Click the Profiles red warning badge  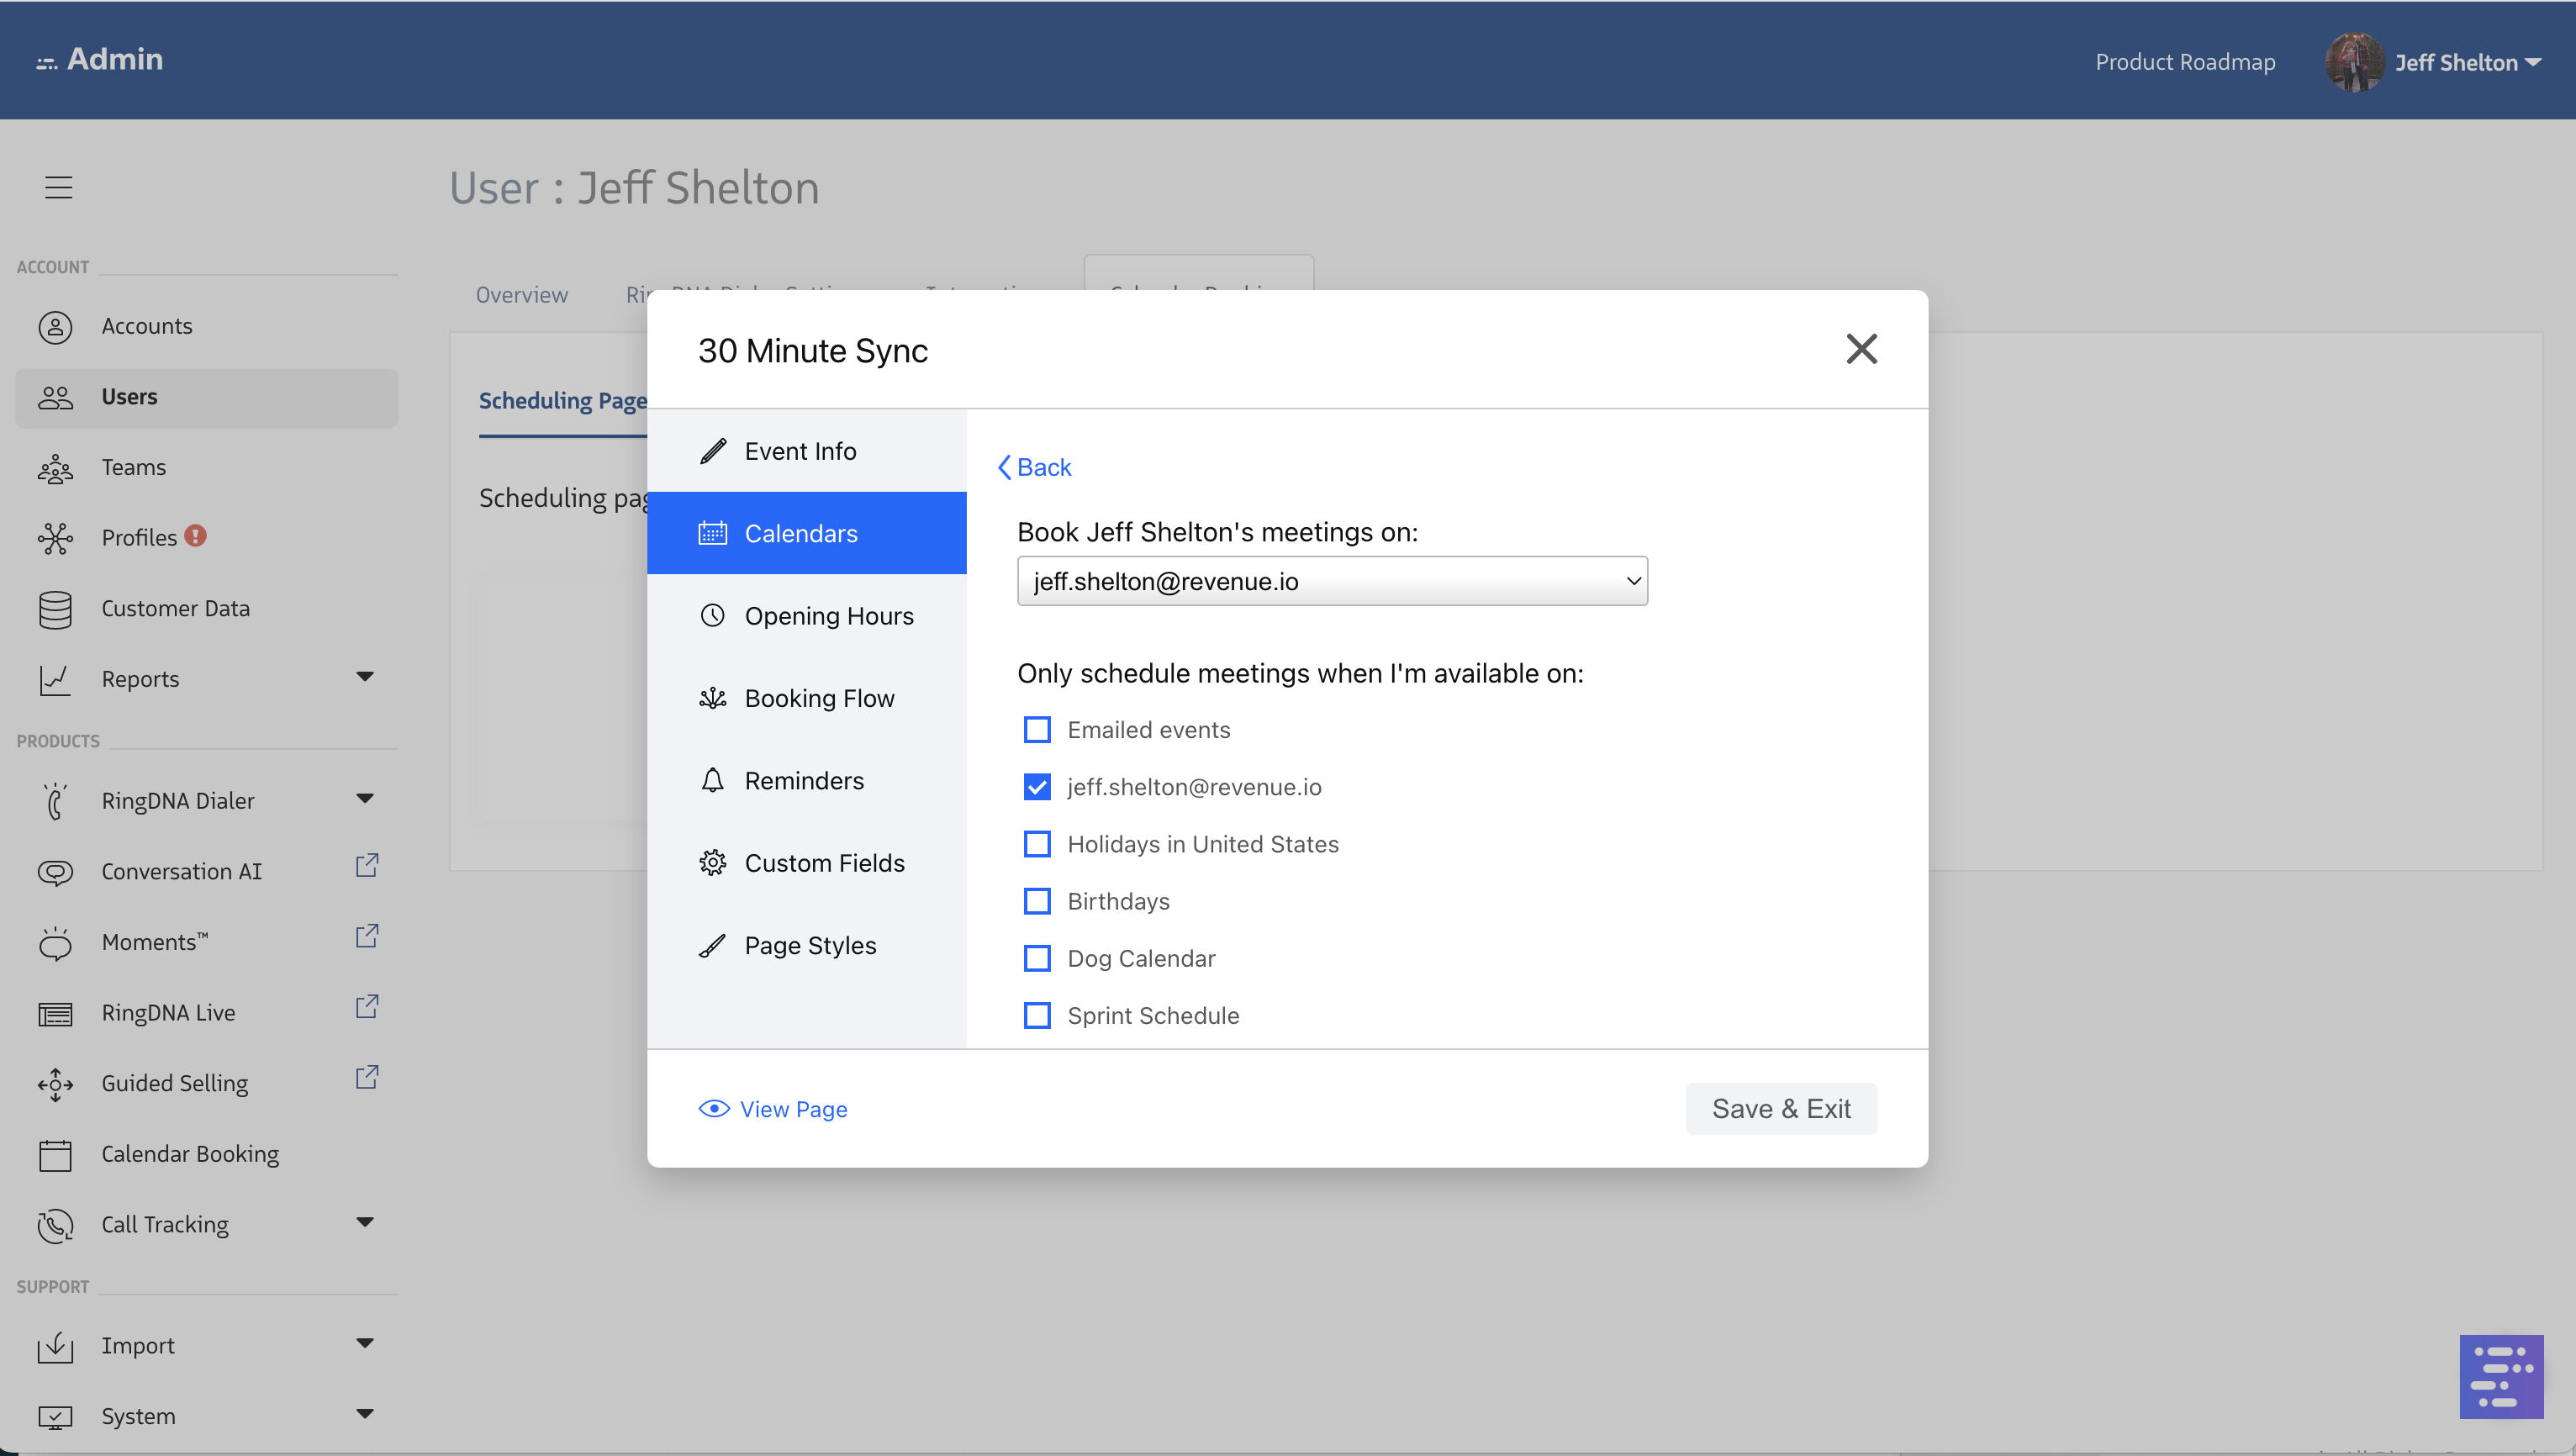[x=196, y=536]
